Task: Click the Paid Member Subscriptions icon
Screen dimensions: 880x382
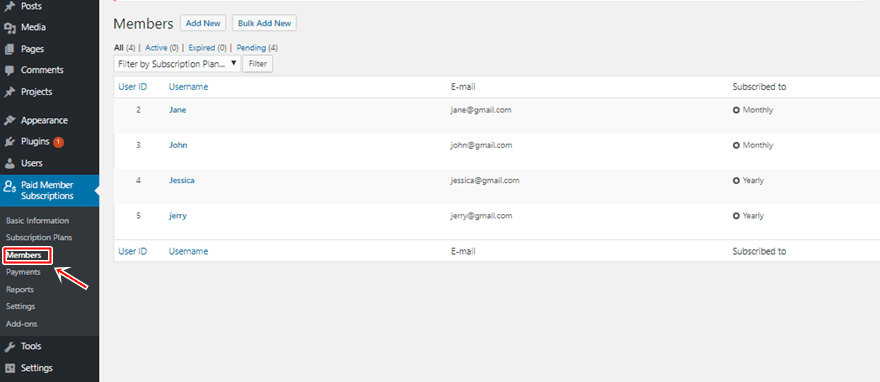Action: point(10,186)
